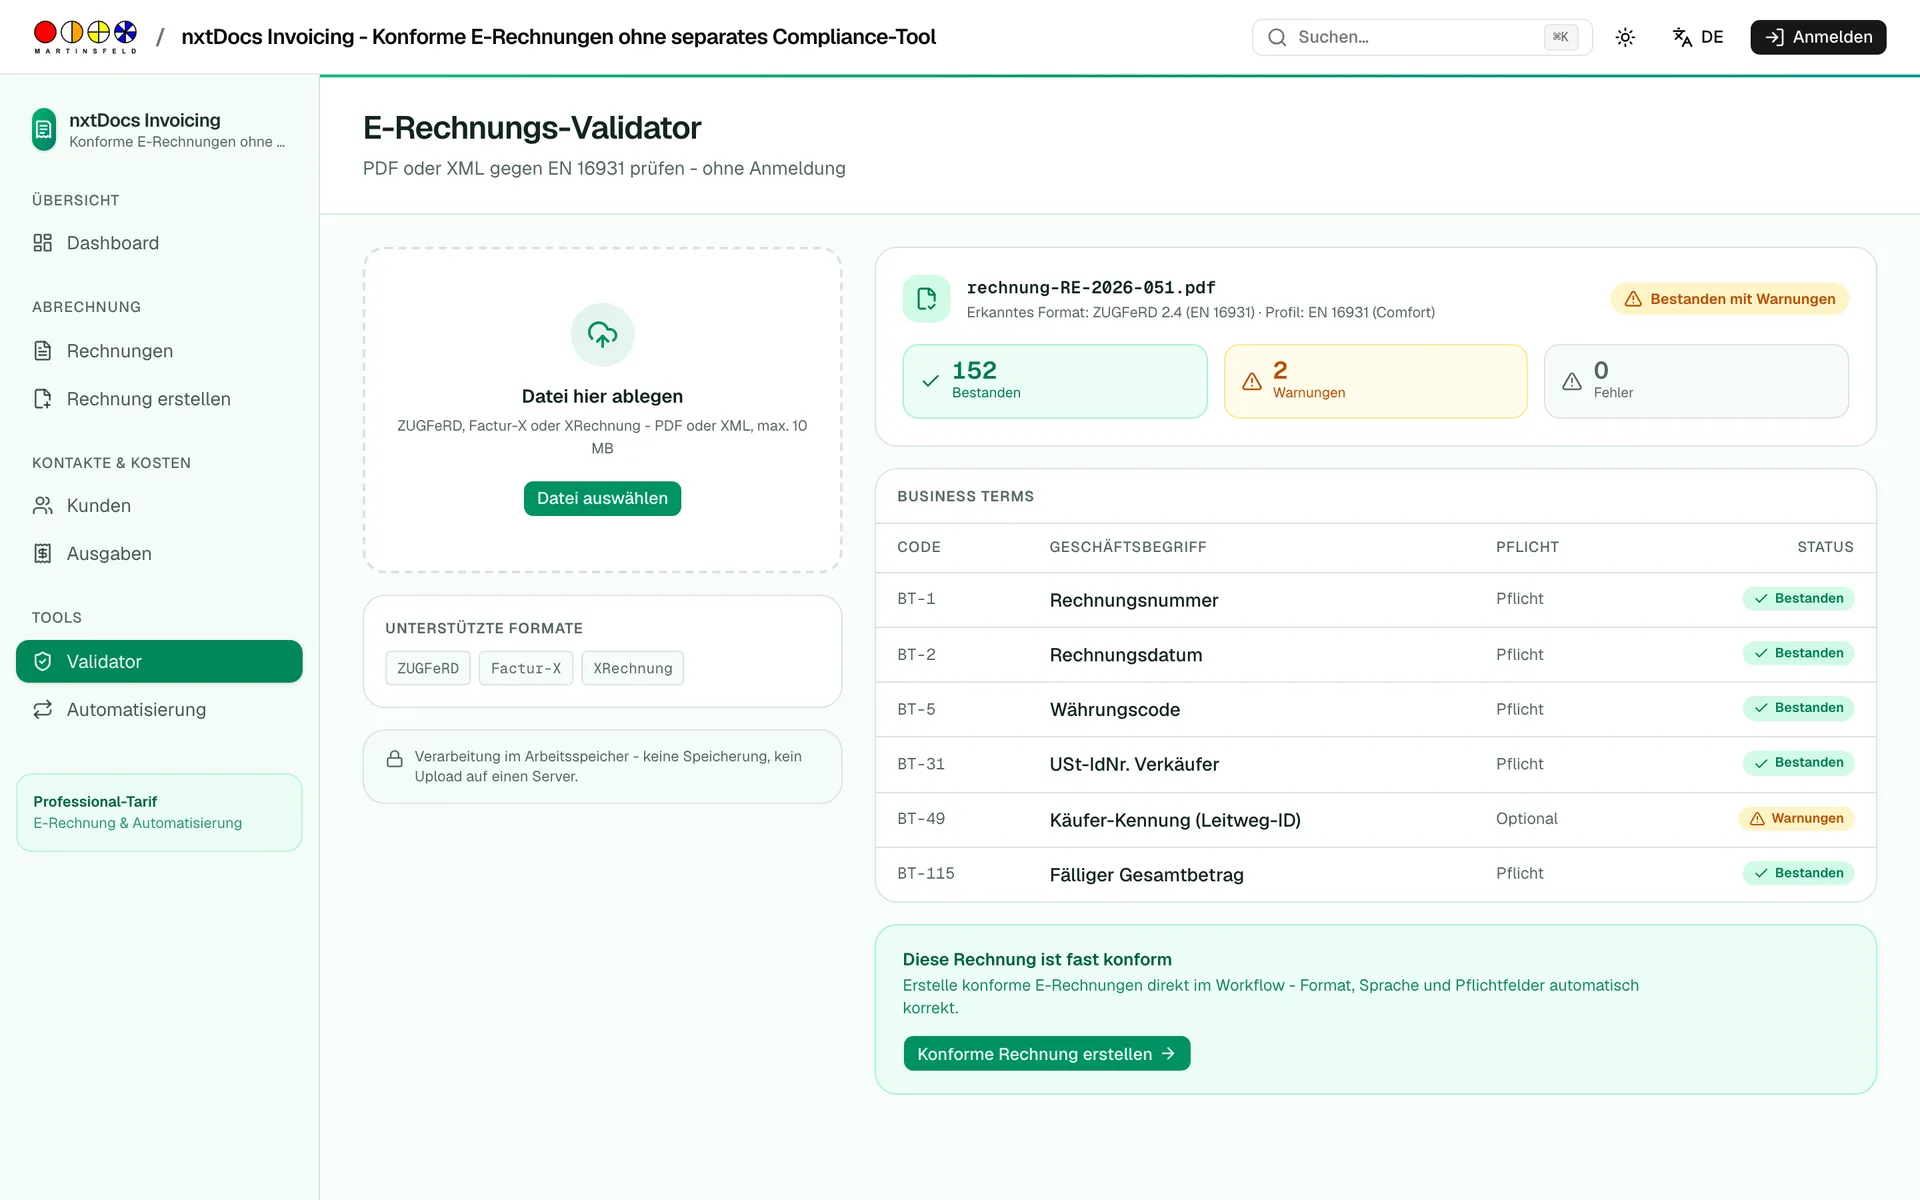This screenshot has width=1920, height=1200.
Task: Click the checked-file icon beside rechnung-RE-2026-051.pdf
Action: coord(927,299)
